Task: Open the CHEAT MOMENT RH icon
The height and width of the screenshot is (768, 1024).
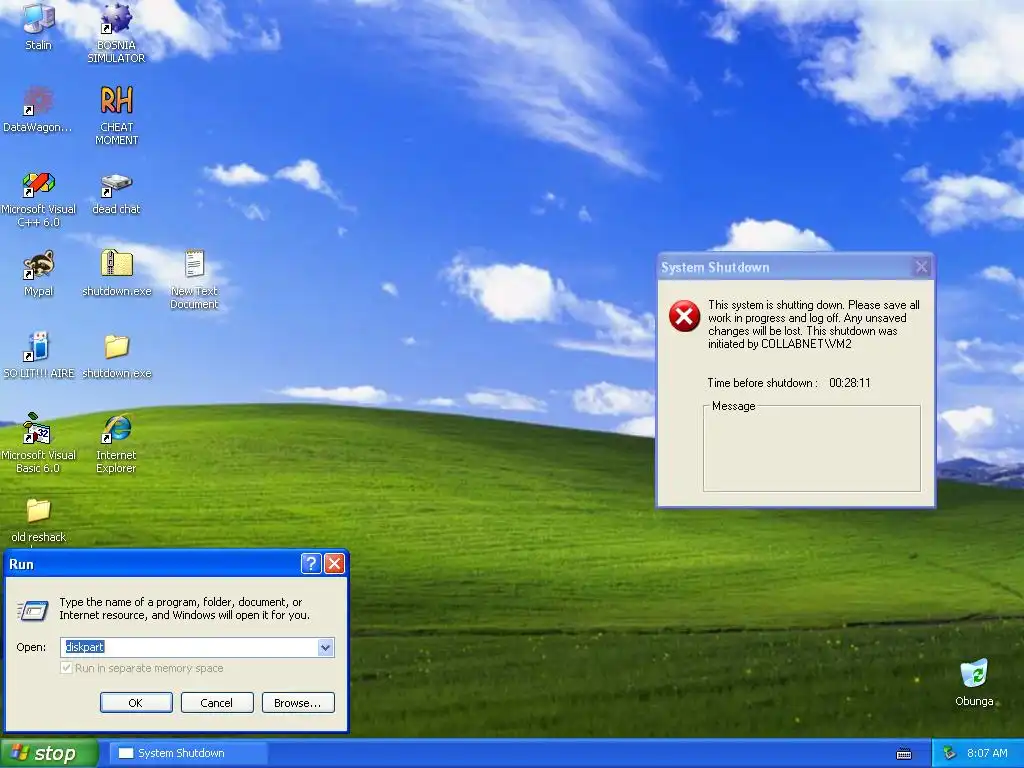Action: [116, 115]
